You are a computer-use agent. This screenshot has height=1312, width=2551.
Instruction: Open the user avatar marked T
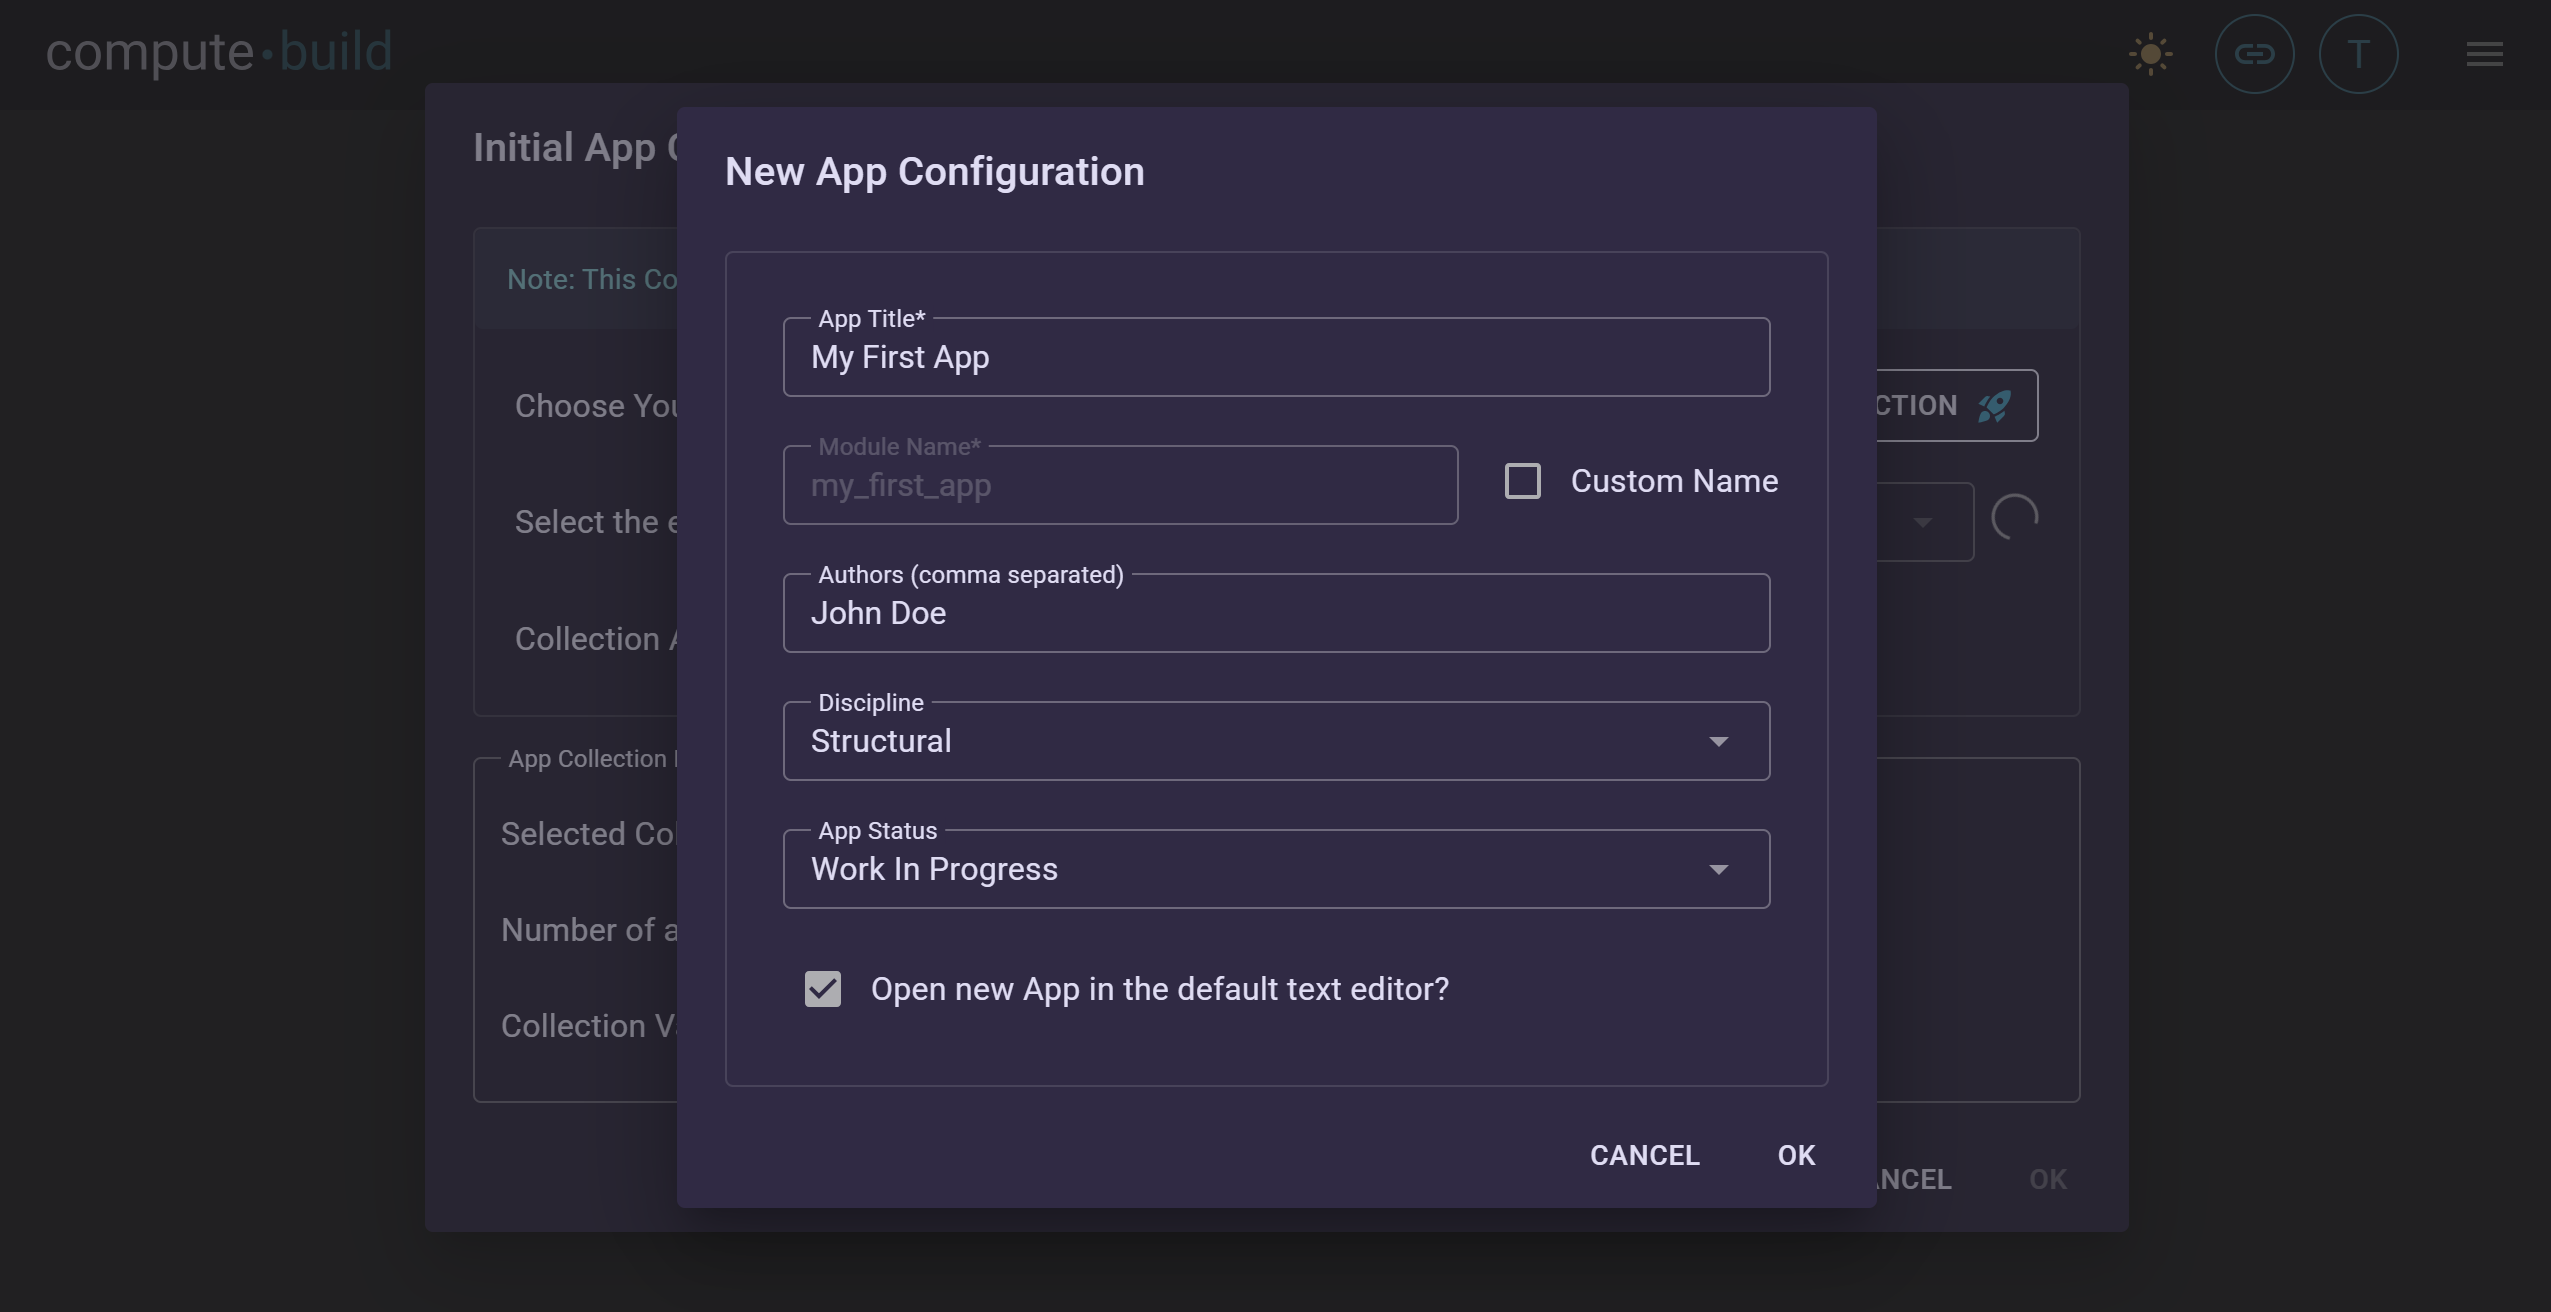[x=2358, y=53]
